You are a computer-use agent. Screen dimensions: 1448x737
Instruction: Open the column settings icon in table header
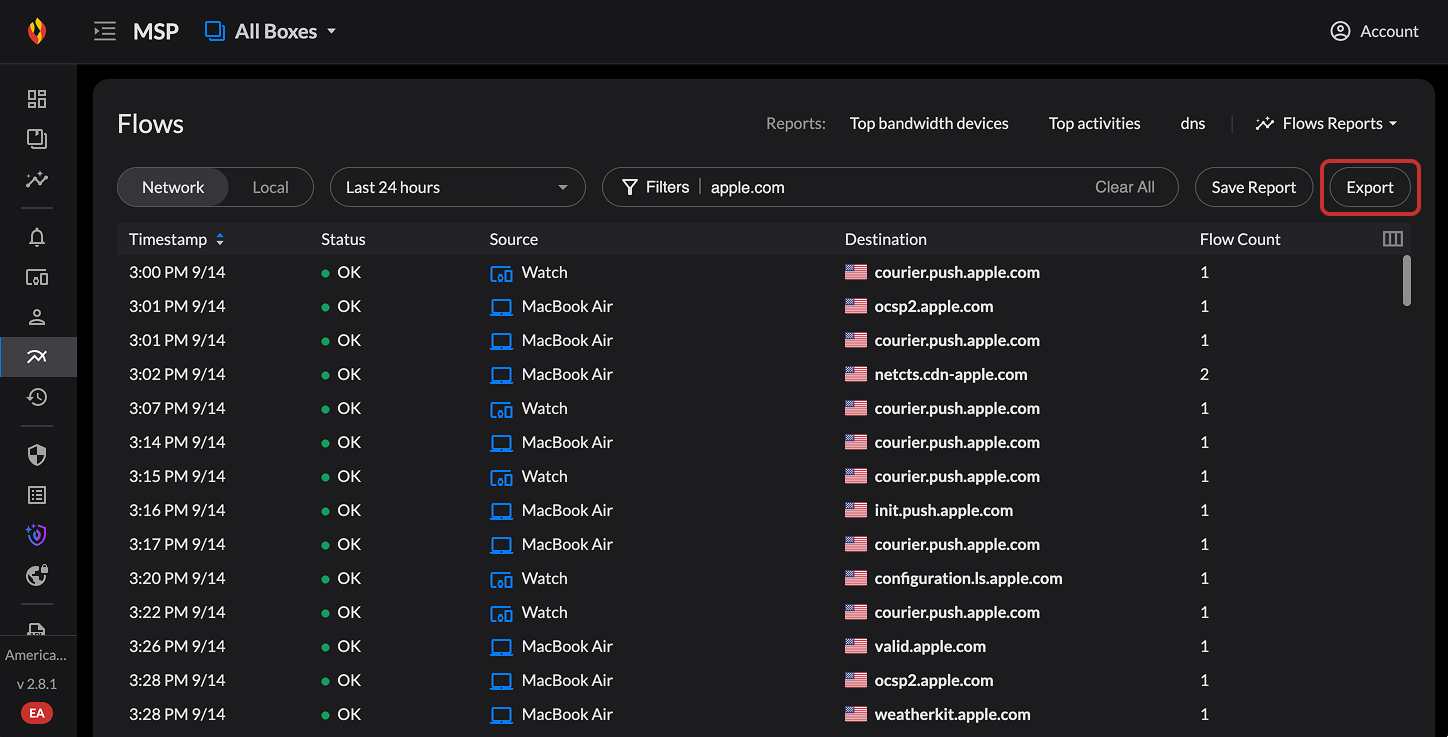click(x=1392, y=239)
